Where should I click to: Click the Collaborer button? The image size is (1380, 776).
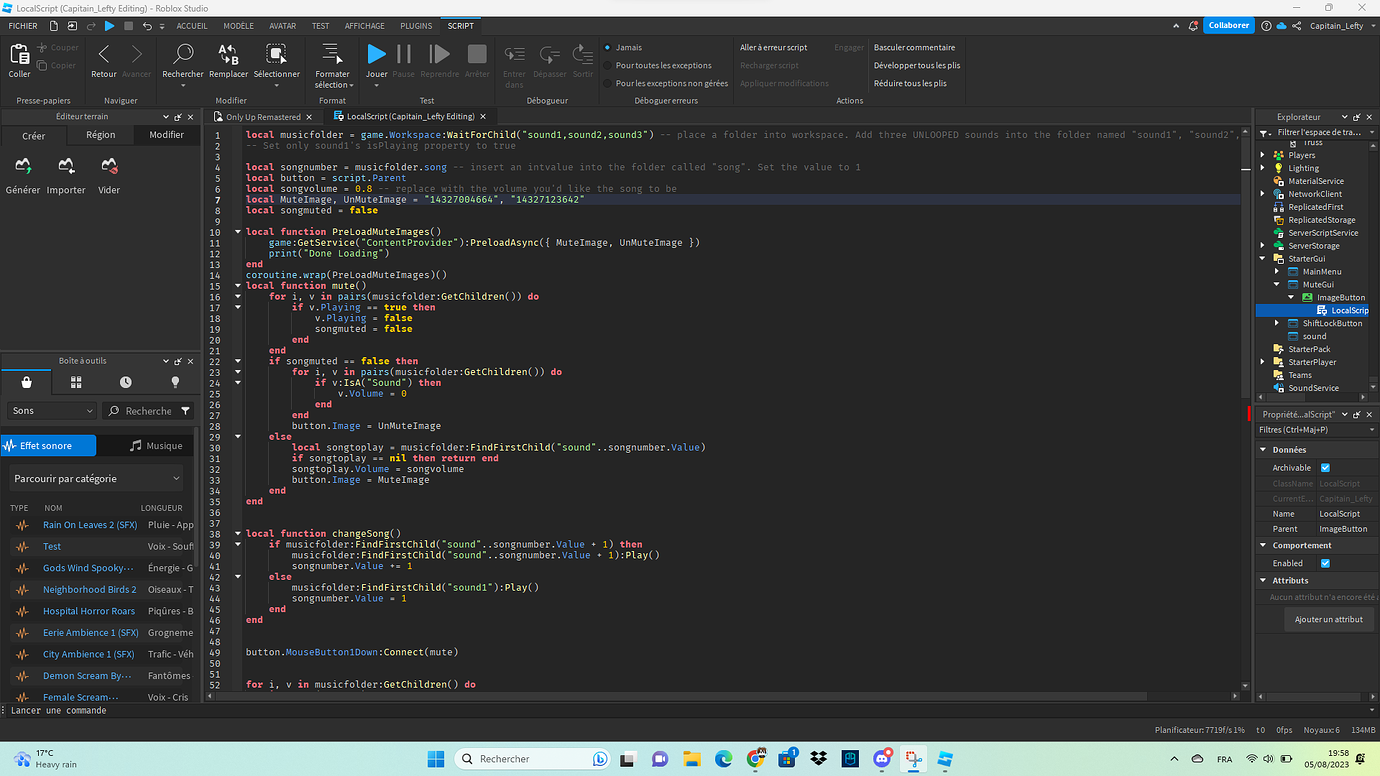1229,25
